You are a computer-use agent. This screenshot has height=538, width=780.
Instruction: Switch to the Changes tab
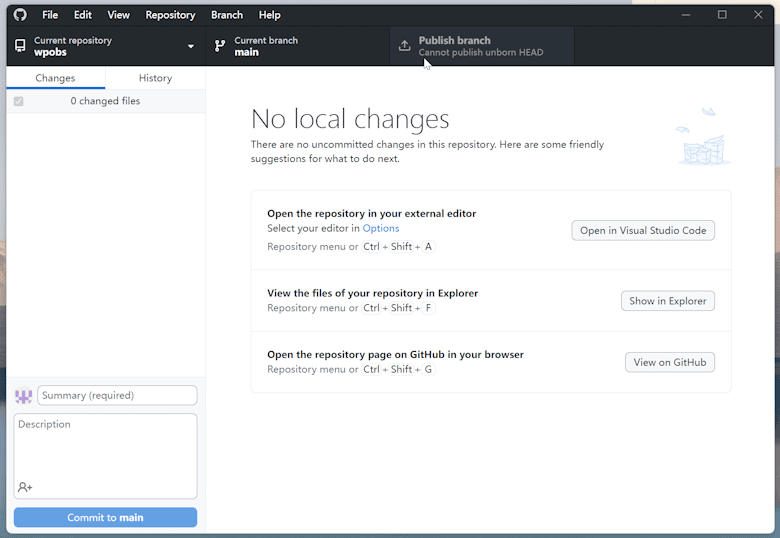[55, 78]
